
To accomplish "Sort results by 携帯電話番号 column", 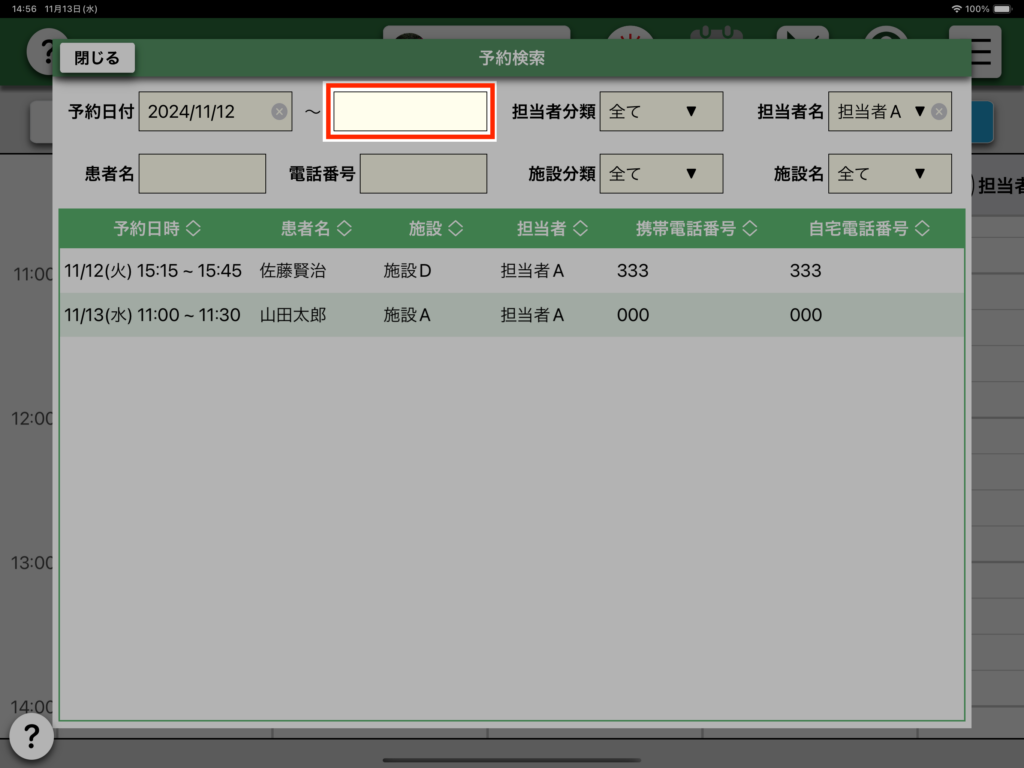I will 697,229.
